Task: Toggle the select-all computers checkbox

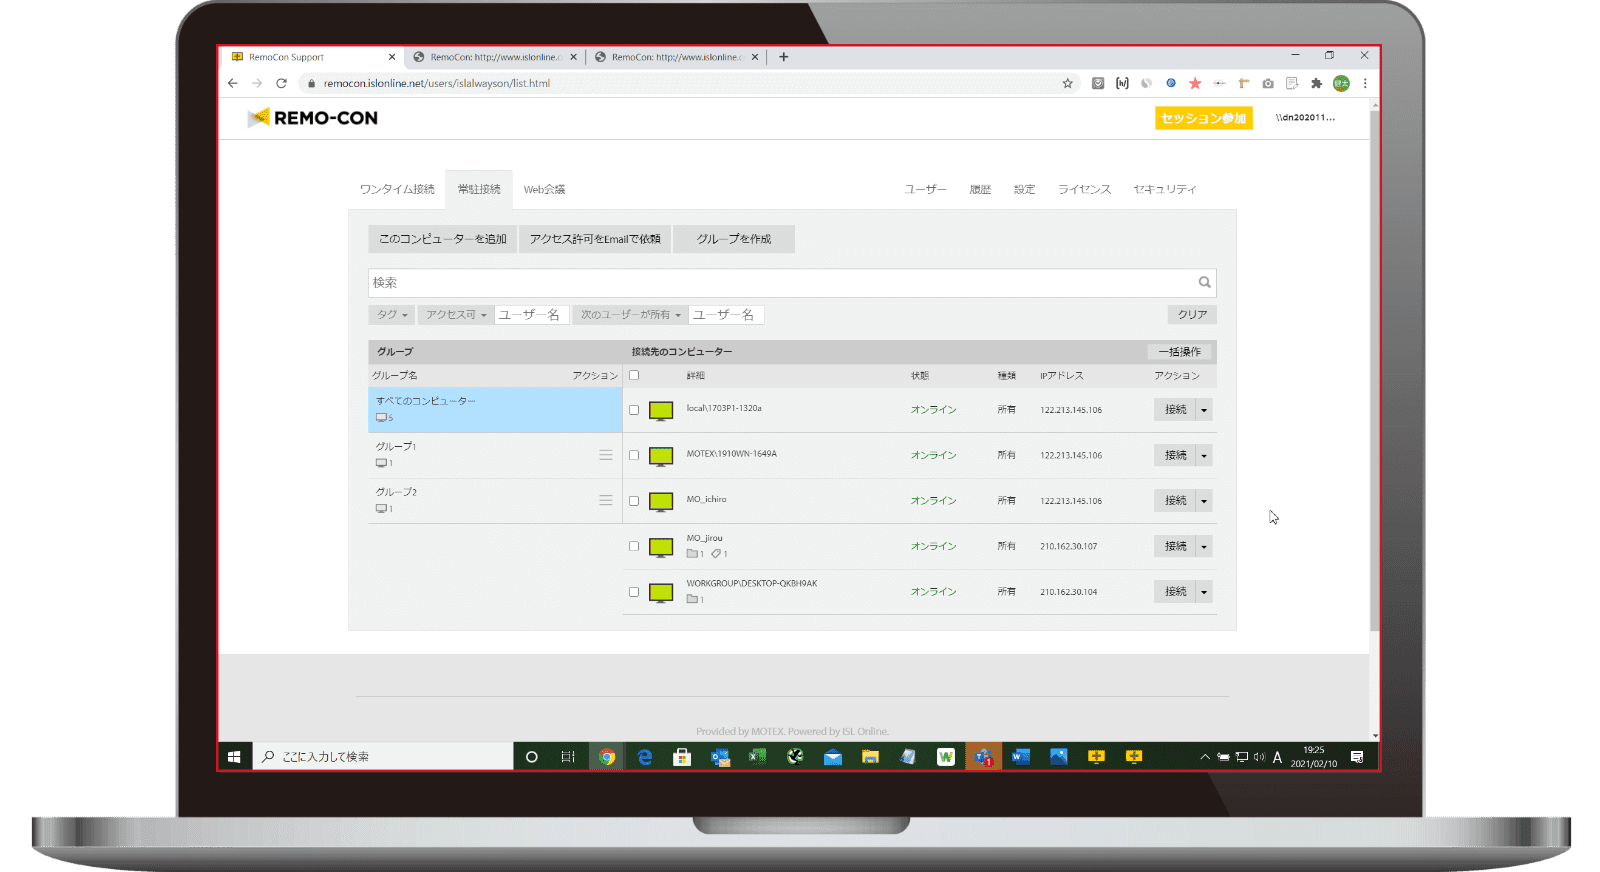Action: click(x=634, y=375)
